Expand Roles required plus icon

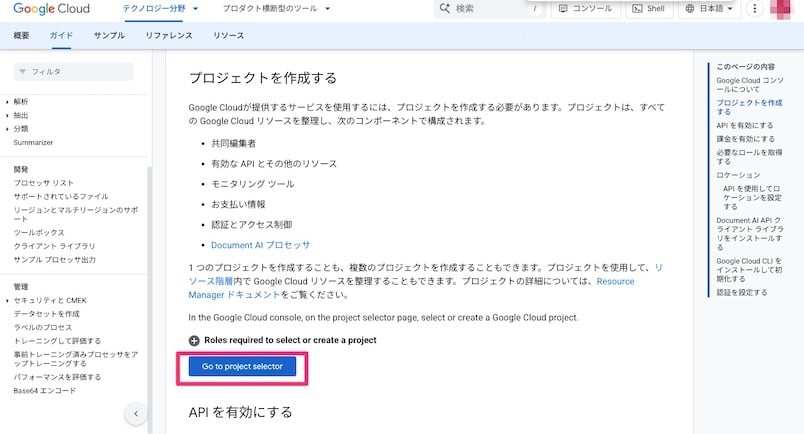coord(194,340)
